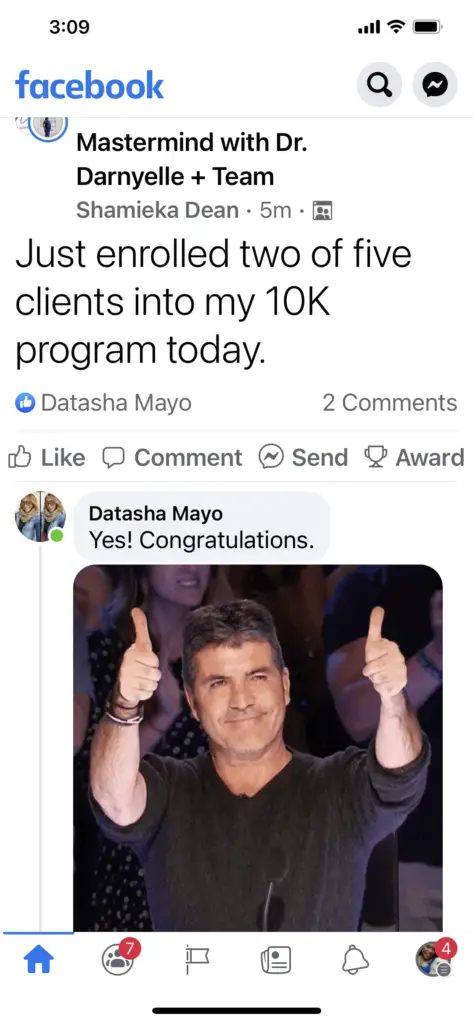Like the post by Shamieka Dean

46,458
